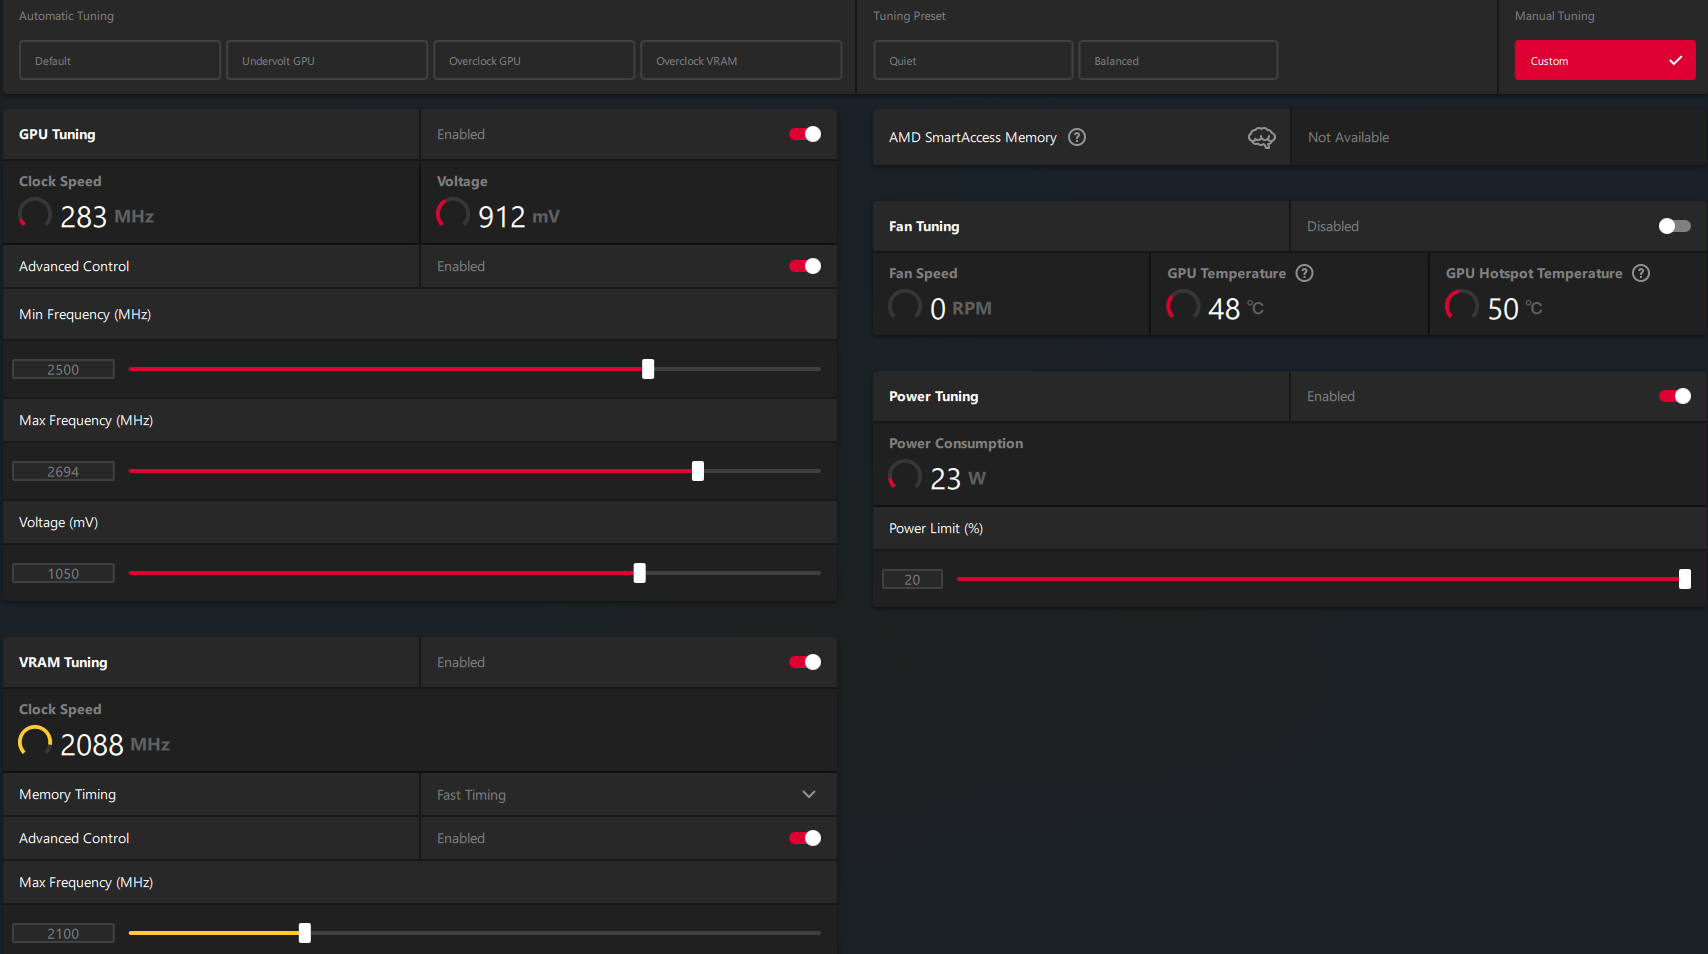
Task: Show GPU Temperature help tooltip icon
Action: 1305,273
